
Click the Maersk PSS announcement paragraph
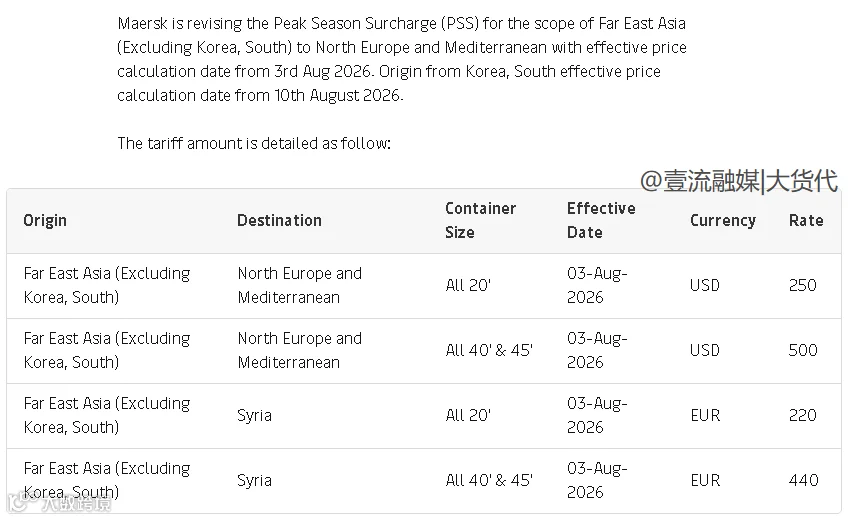tap(402, 59)
